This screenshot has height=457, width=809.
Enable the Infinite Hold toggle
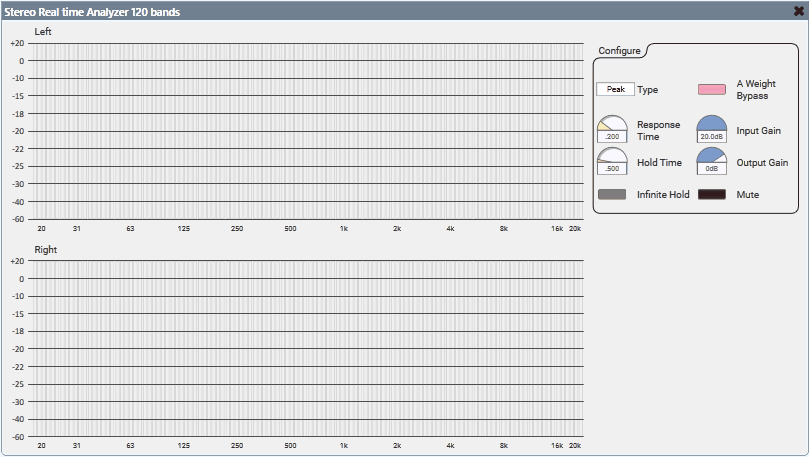(612, 194)
